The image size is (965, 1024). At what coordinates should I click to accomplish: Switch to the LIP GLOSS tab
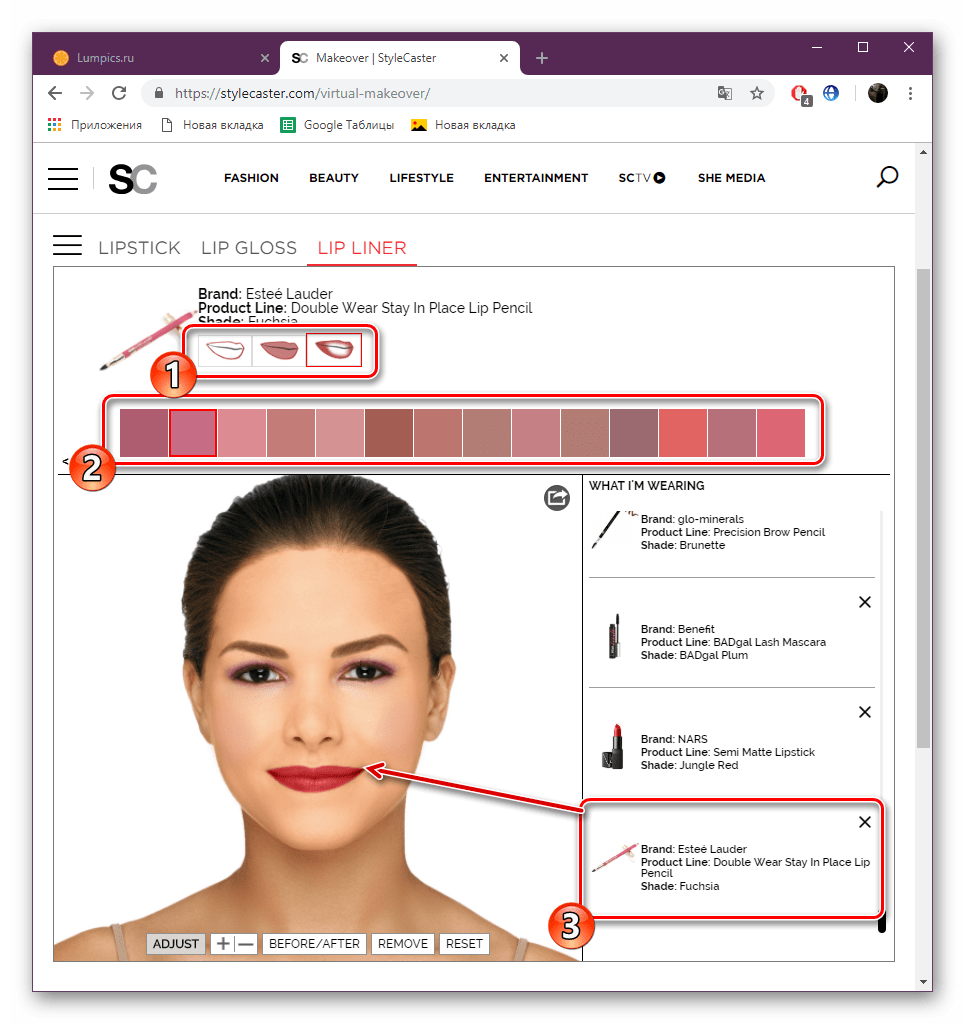(x=249, y=248)
